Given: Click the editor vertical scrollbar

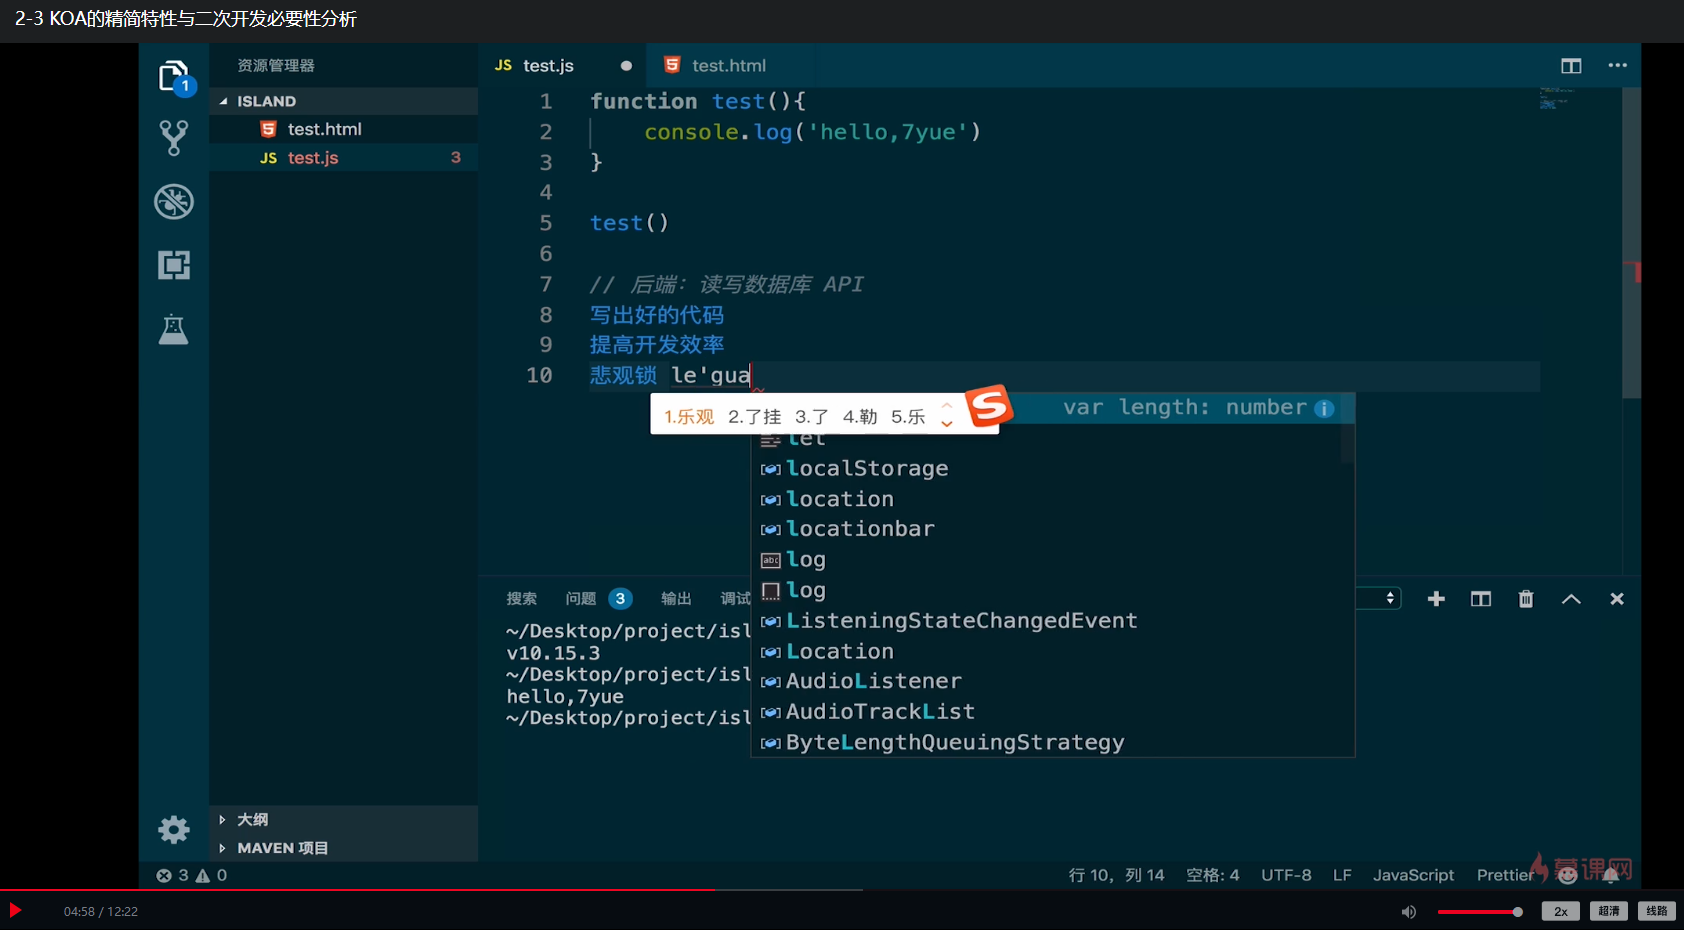Looking at the screenshot, I should click(1631, 242).
